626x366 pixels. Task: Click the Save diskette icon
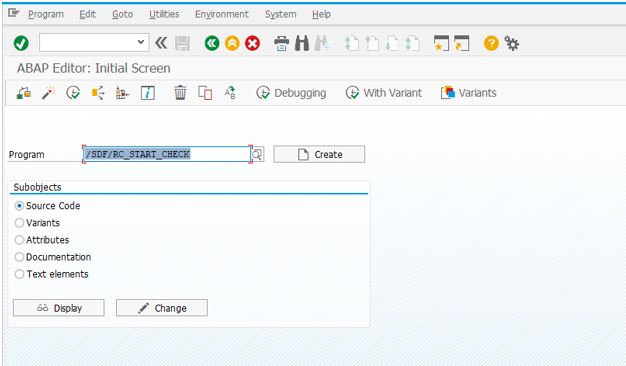(182, 44)
